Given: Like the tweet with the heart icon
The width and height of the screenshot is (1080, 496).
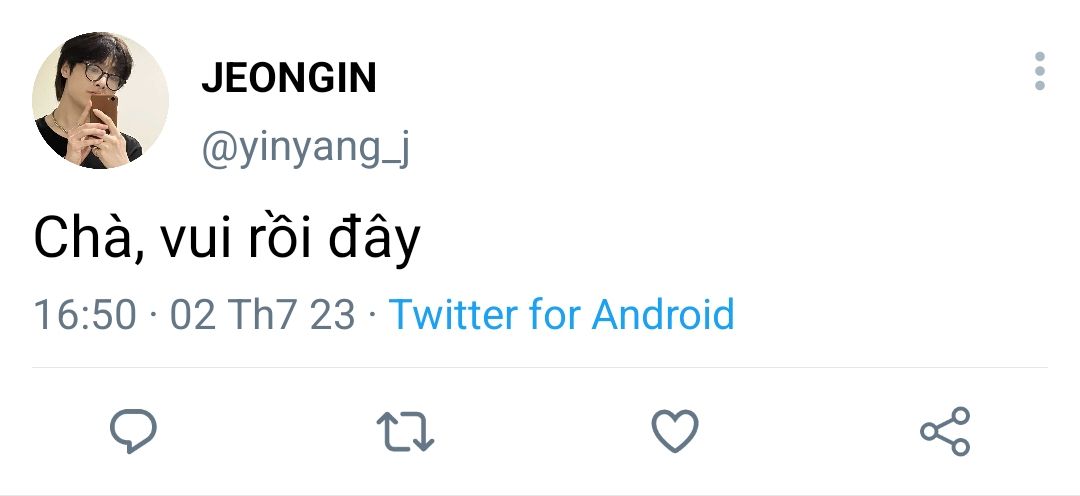Looking at the screenshot, I should [x=675, y=431].
